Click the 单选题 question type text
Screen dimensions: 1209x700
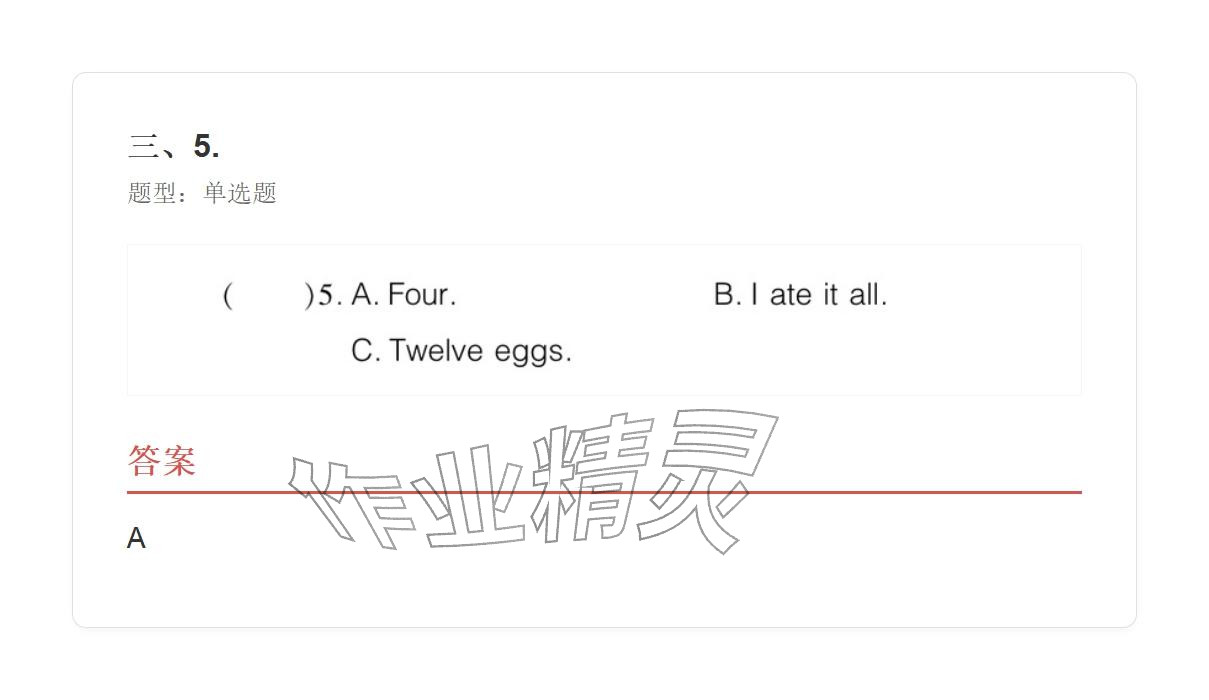click(240, 193)
